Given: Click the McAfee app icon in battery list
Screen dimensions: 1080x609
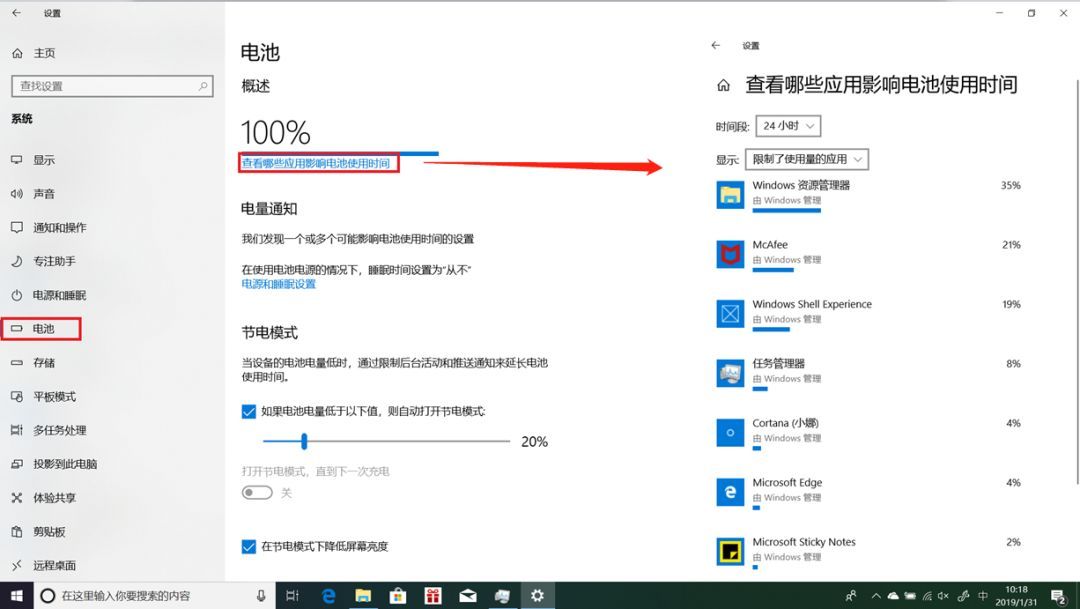Looking at the screenshot, I should (x=731, y=254).
